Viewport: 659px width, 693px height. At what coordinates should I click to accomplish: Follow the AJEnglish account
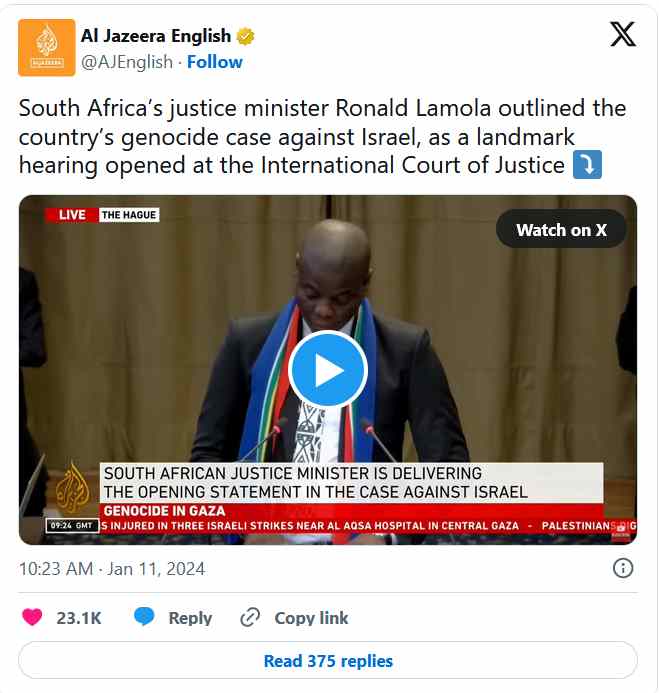[x=214, y=62]
